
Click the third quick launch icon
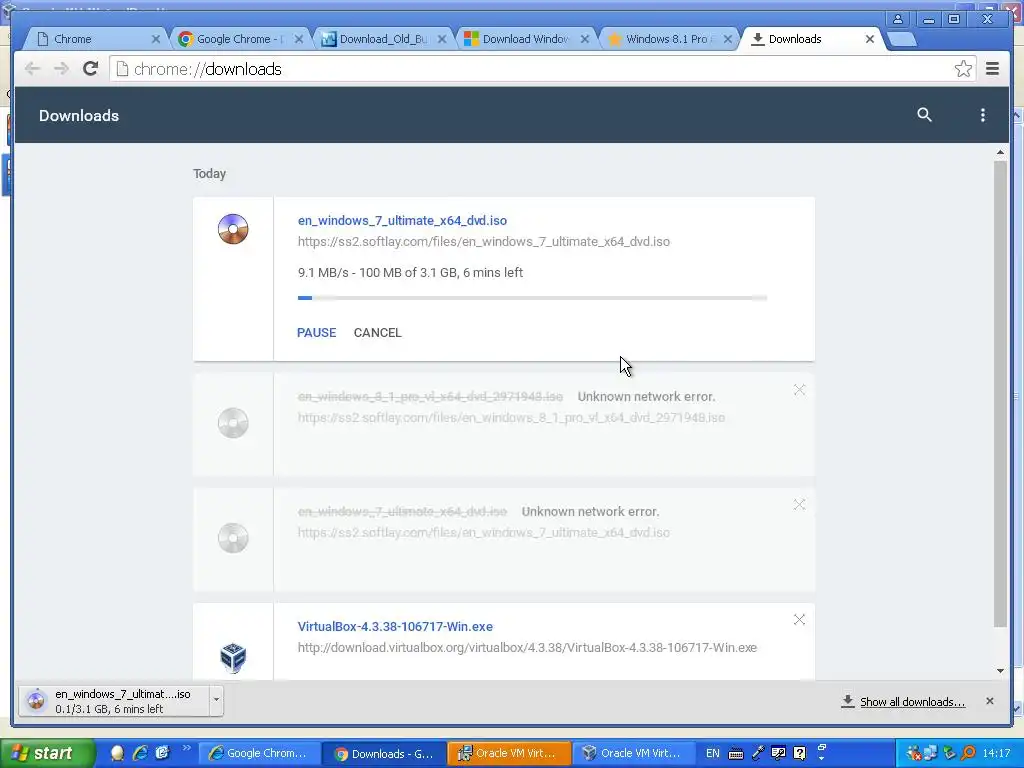click(x=162, y=753)
